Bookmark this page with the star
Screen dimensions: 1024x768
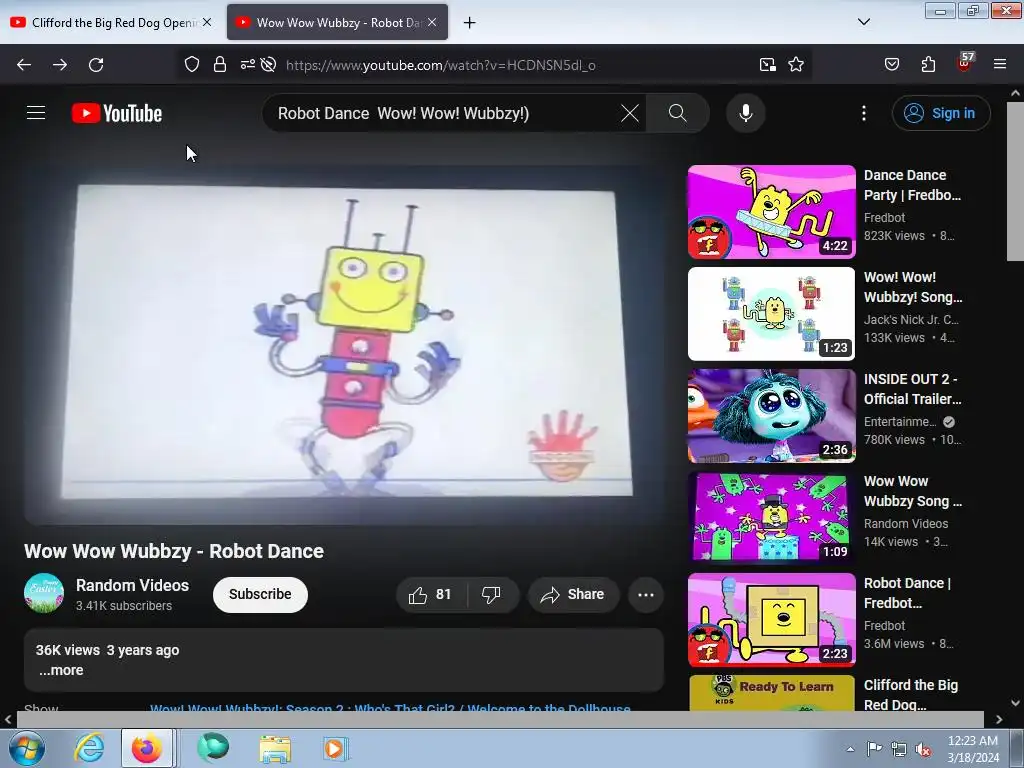point(795,65)
